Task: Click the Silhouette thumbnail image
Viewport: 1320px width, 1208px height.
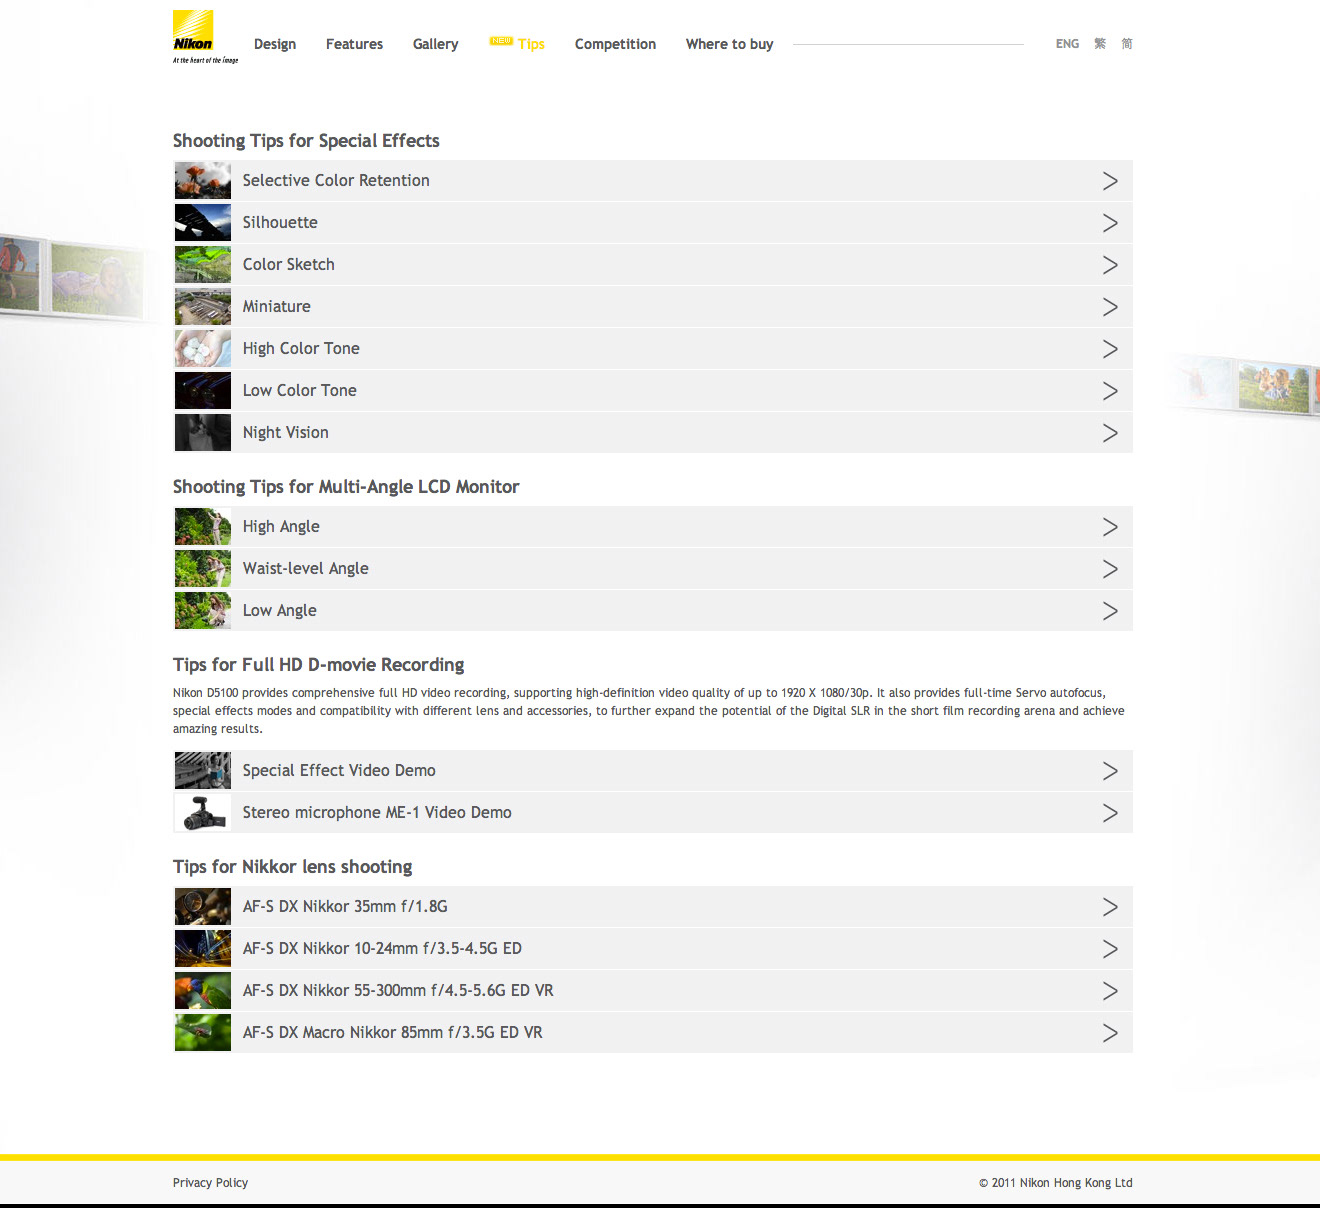Action: tap(203, 223)
